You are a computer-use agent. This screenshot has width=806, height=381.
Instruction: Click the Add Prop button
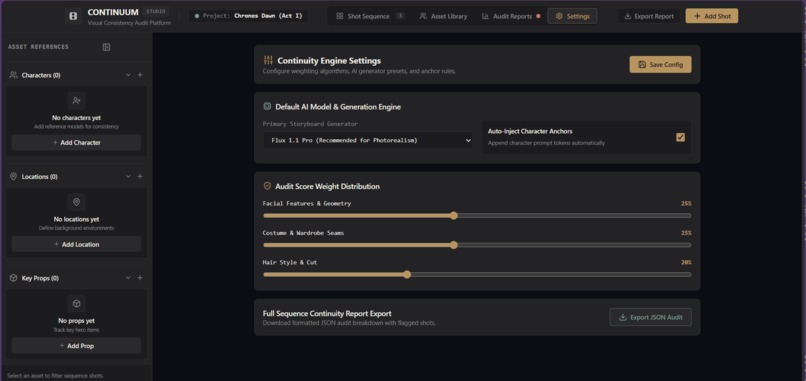[x=76, y=346]
